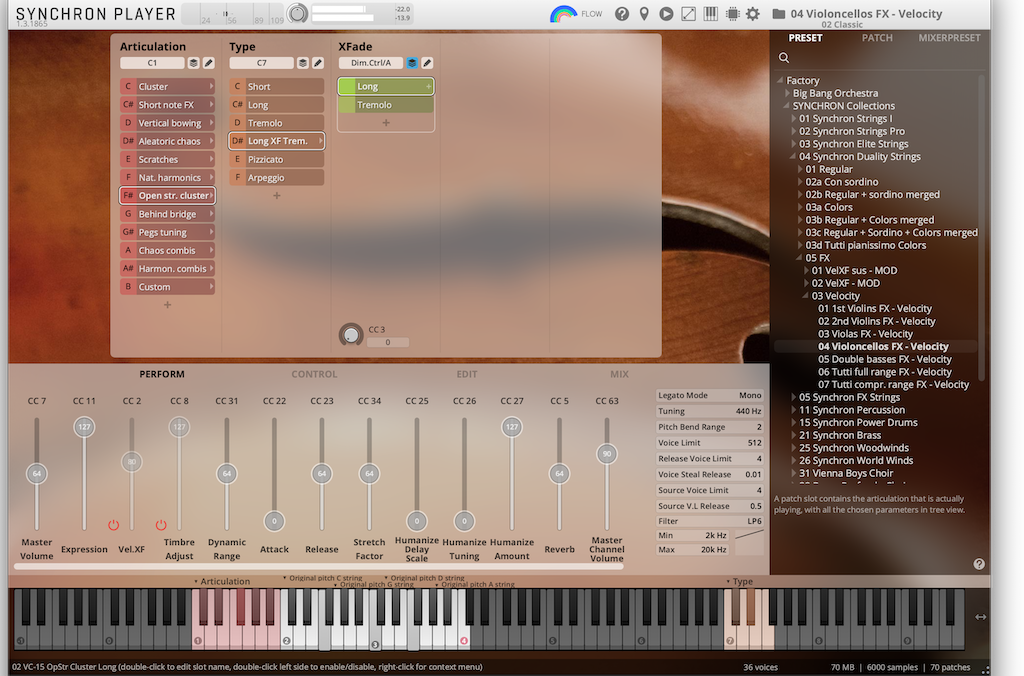Image resolution: width=1024 pixels, height=676 pixels.
Task: Switch to the MIXERPRESET tab
Action: pyautogui.click(x=950, y=38)
